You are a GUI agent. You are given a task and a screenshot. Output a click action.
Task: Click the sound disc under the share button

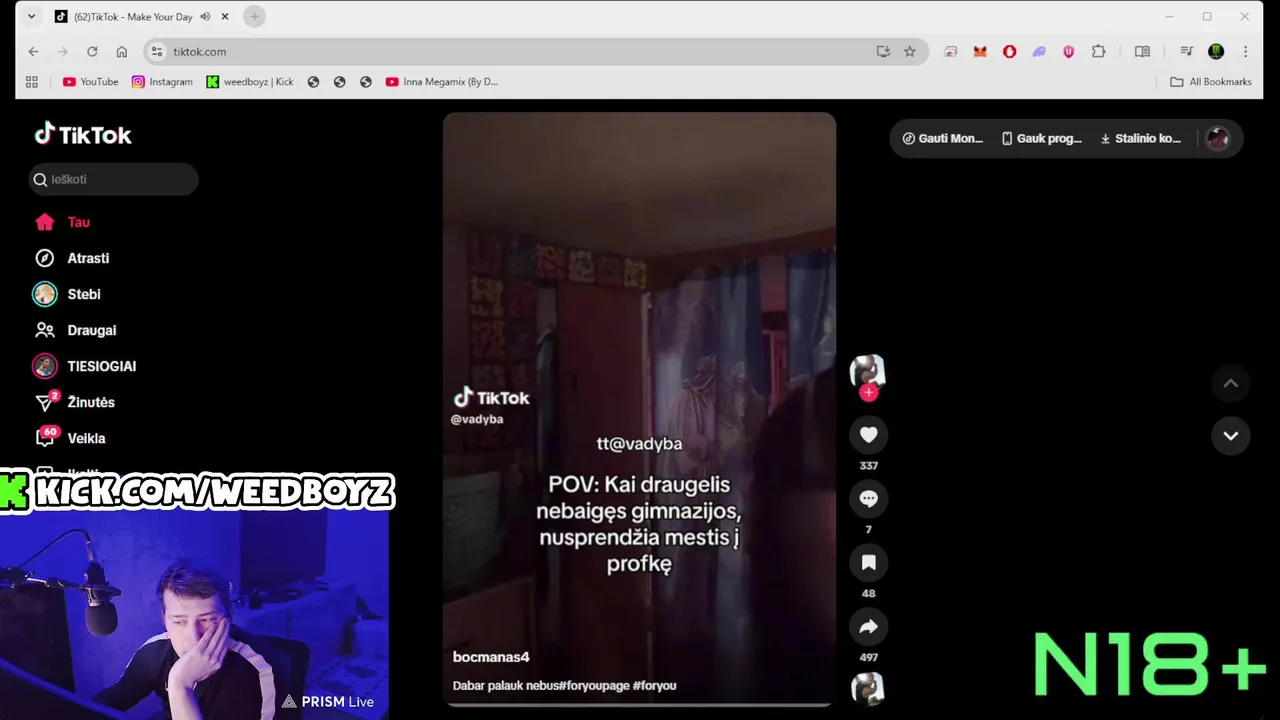[867, 689]
